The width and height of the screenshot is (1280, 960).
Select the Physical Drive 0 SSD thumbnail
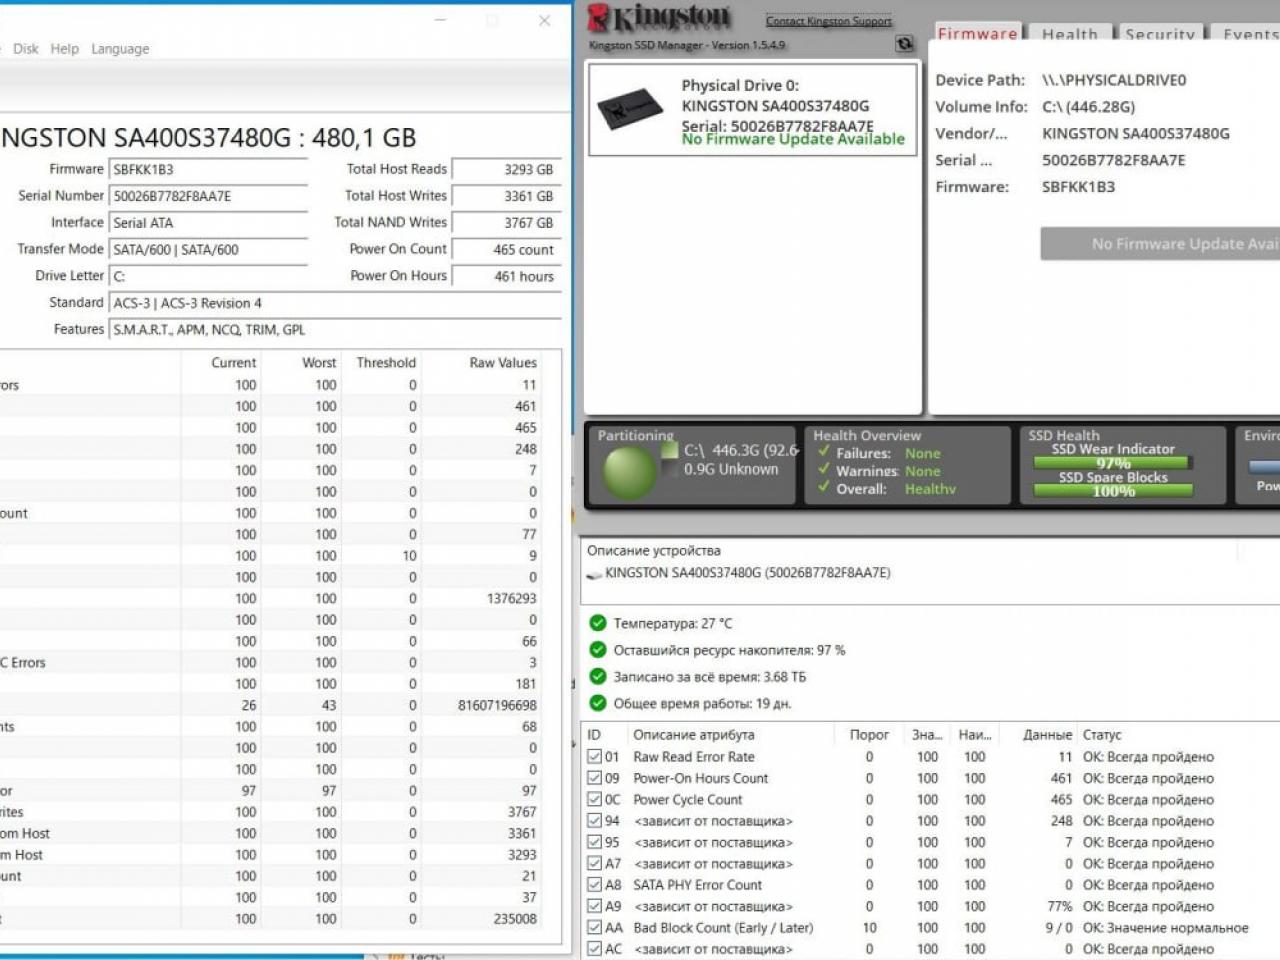[x=630, y=109]
